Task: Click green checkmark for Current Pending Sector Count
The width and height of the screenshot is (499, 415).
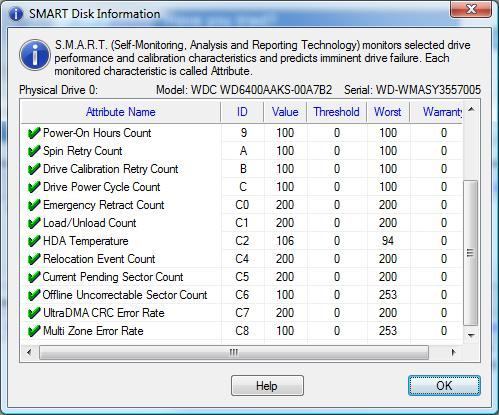Action: pyautogui.click(x=34, y=277)
